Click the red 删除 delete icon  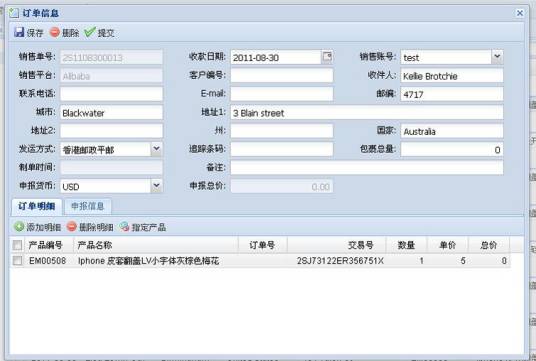[54, 32]
